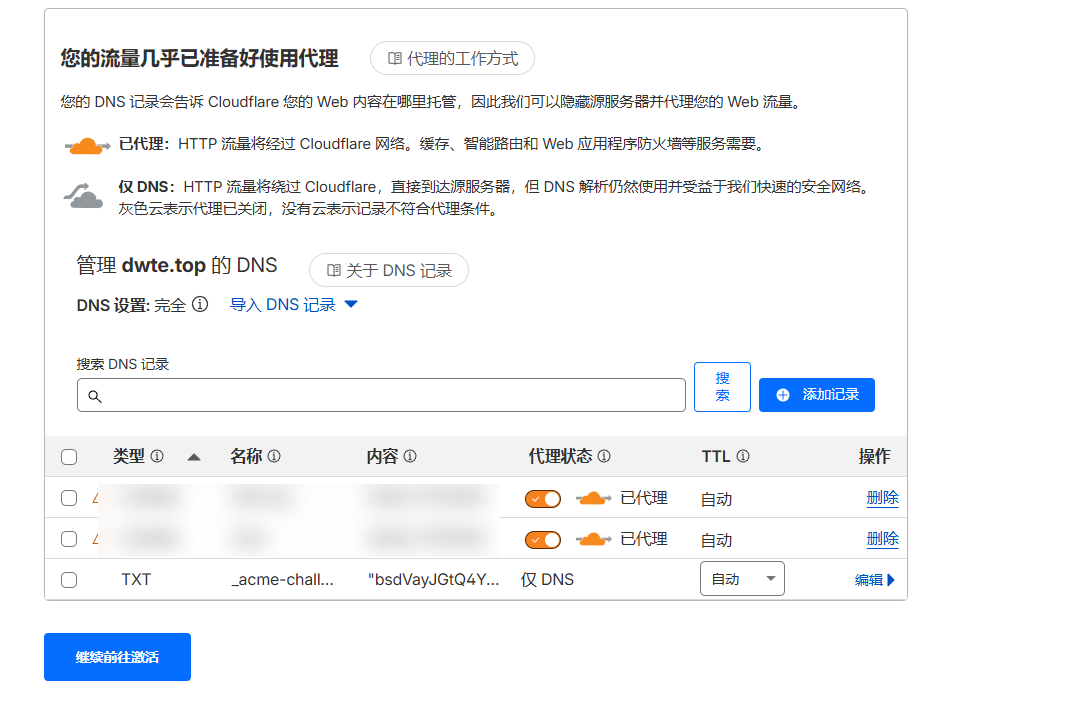Expand the TXT record via 编辑
Screen dimensions: 1077x723
[874, 580]
